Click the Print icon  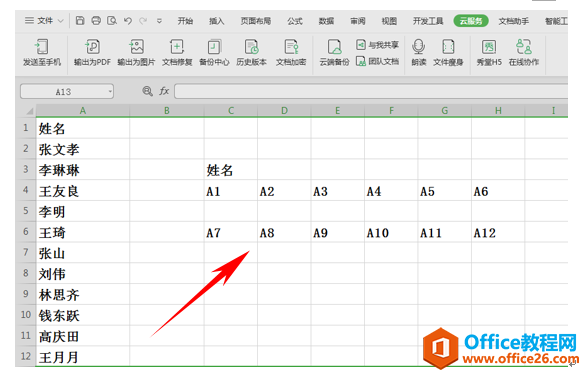pyautogui.click(x=96, y=21)
